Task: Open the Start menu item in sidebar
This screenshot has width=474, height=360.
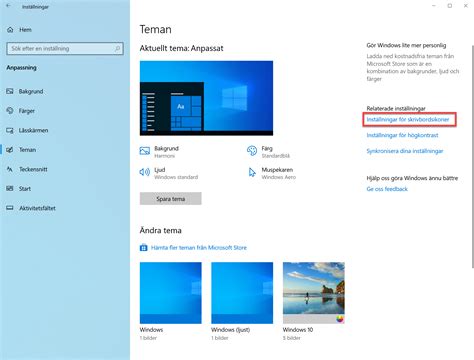Action: pos(25,189)
